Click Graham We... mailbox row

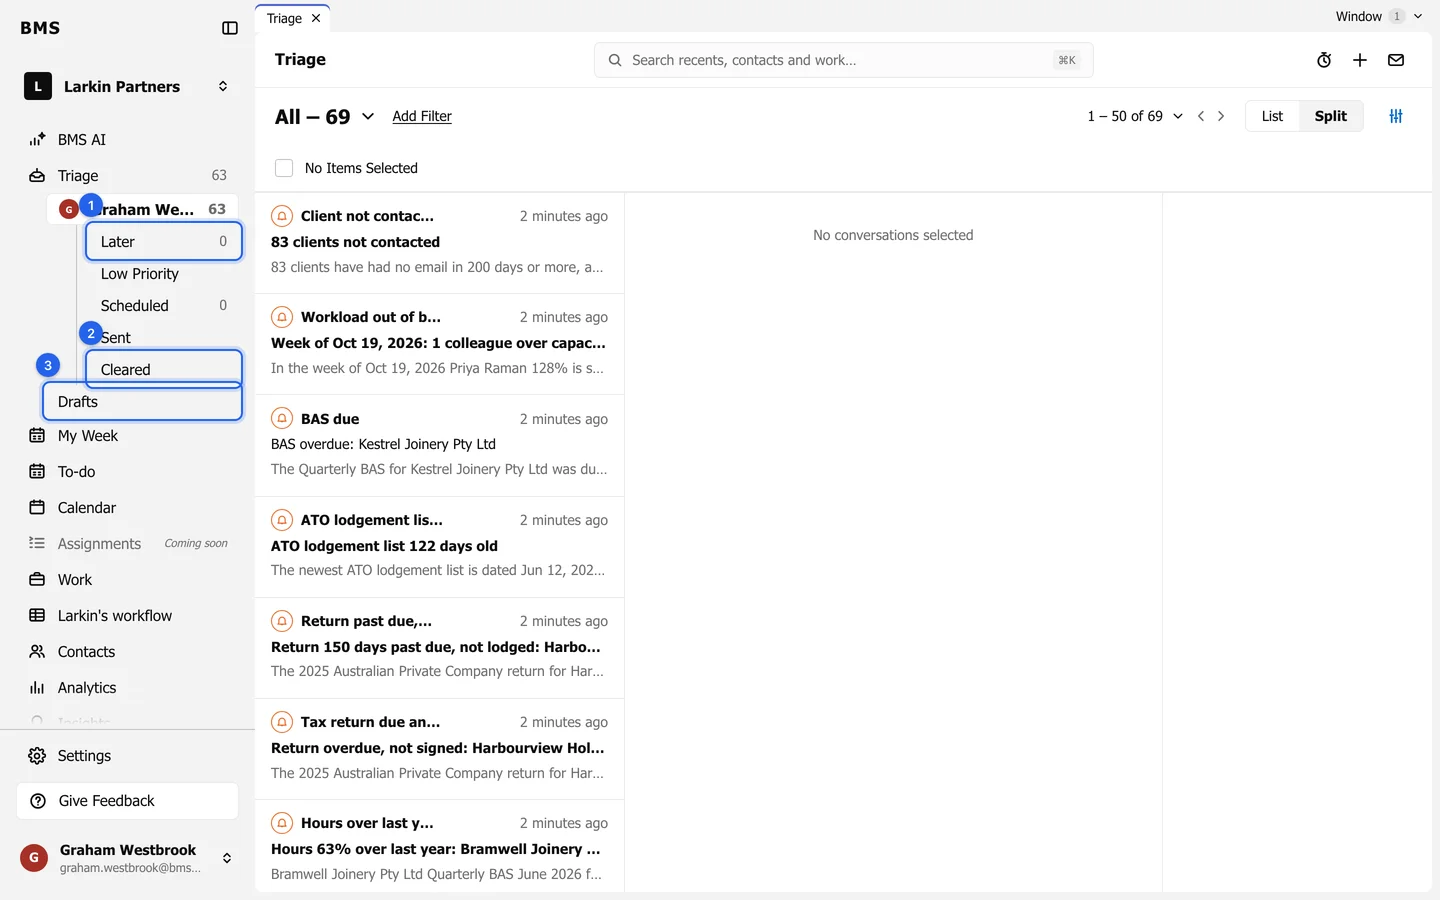[142, 209]
